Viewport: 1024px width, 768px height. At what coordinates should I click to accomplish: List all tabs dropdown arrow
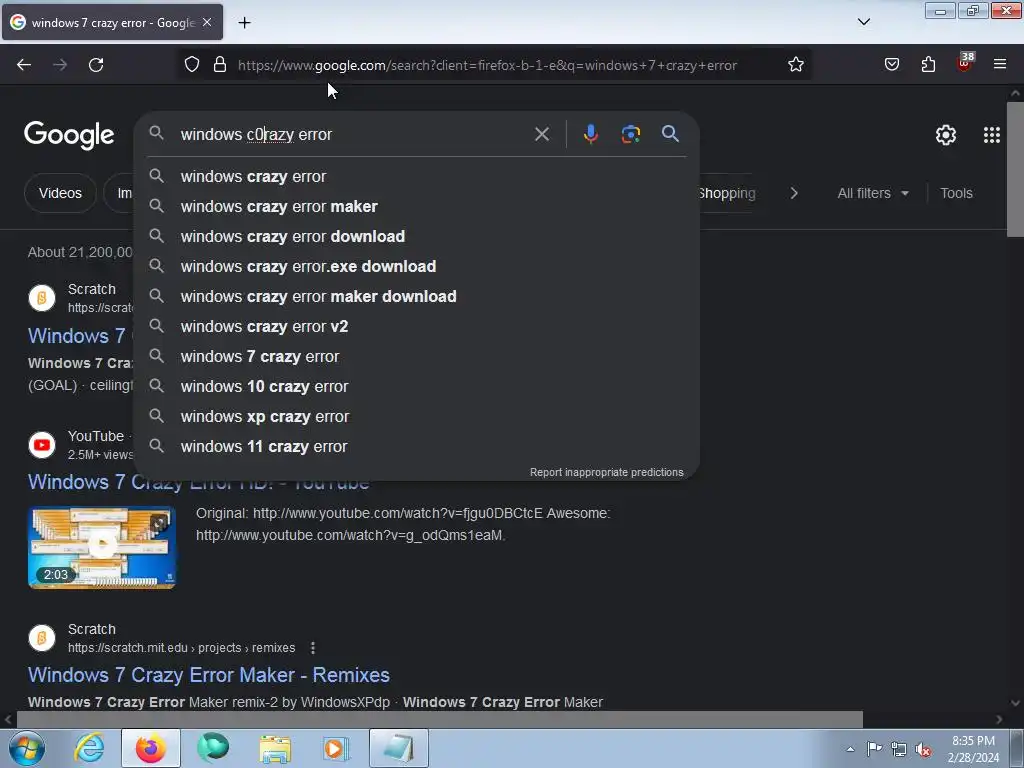click(x=864, y=22)
